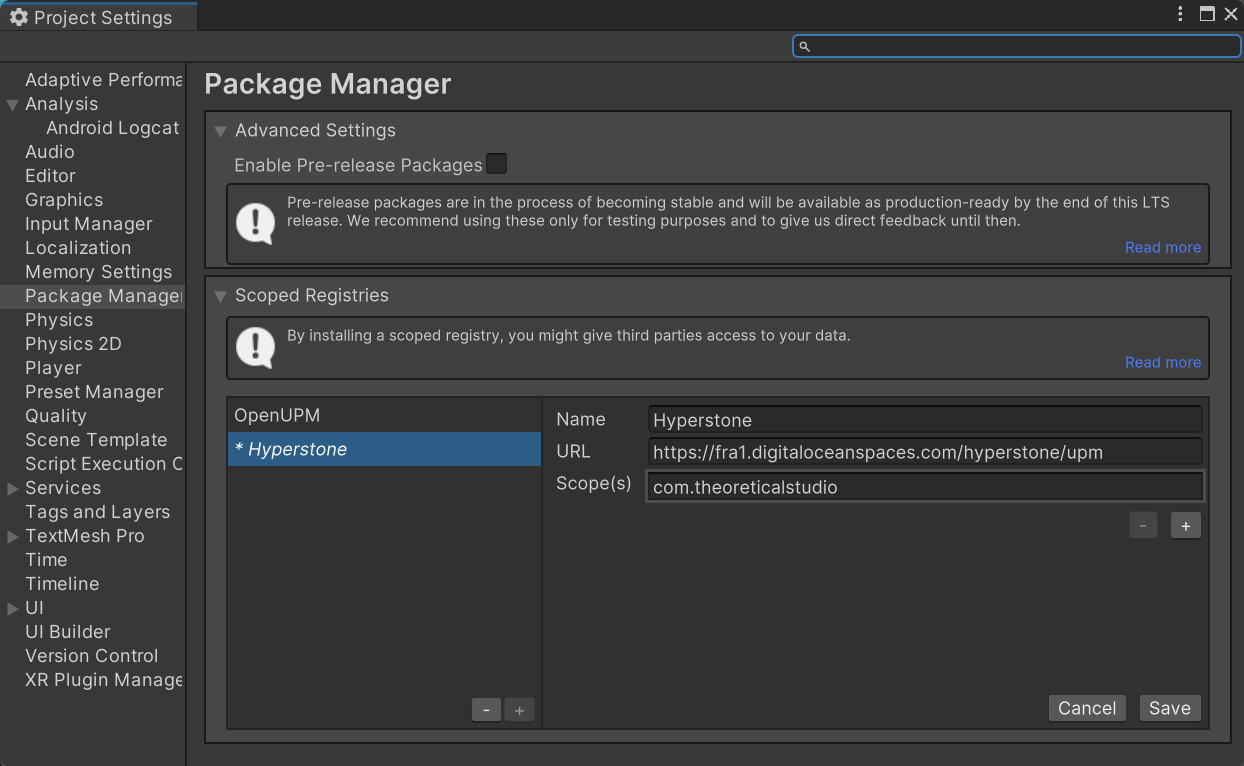1244x766 pixels.
Task: Collapse the Scoped Registries section
Action: coord(221,296)
